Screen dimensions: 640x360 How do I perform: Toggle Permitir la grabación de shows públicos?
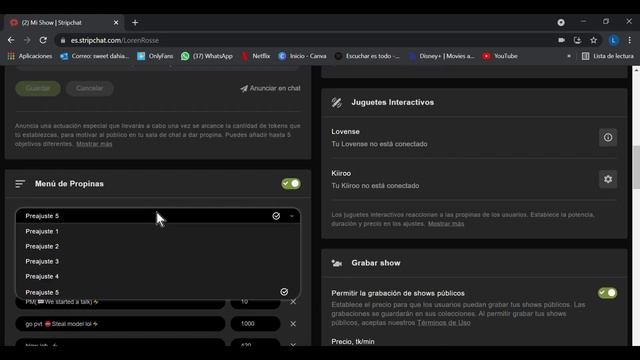point(607,293)
